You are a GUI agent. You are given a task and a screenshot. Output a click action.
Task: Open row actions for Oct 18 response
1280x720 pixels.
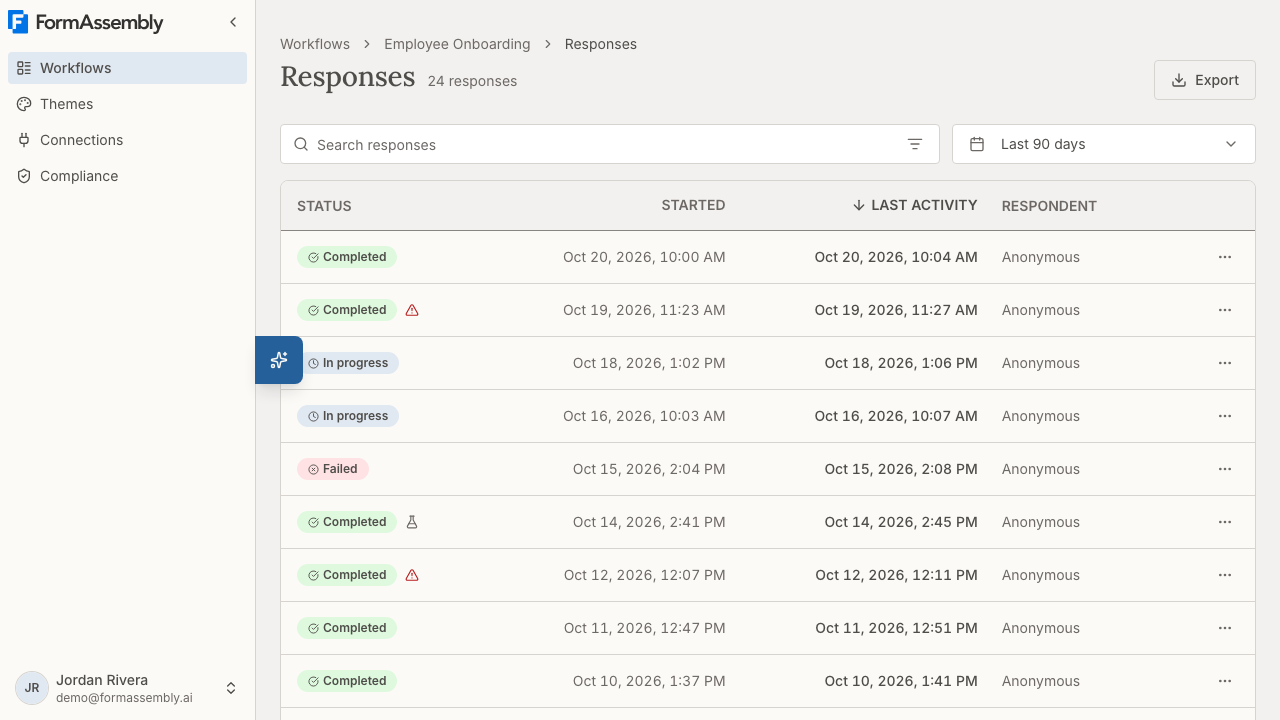pyautogui.click(x=1225, y=363)
